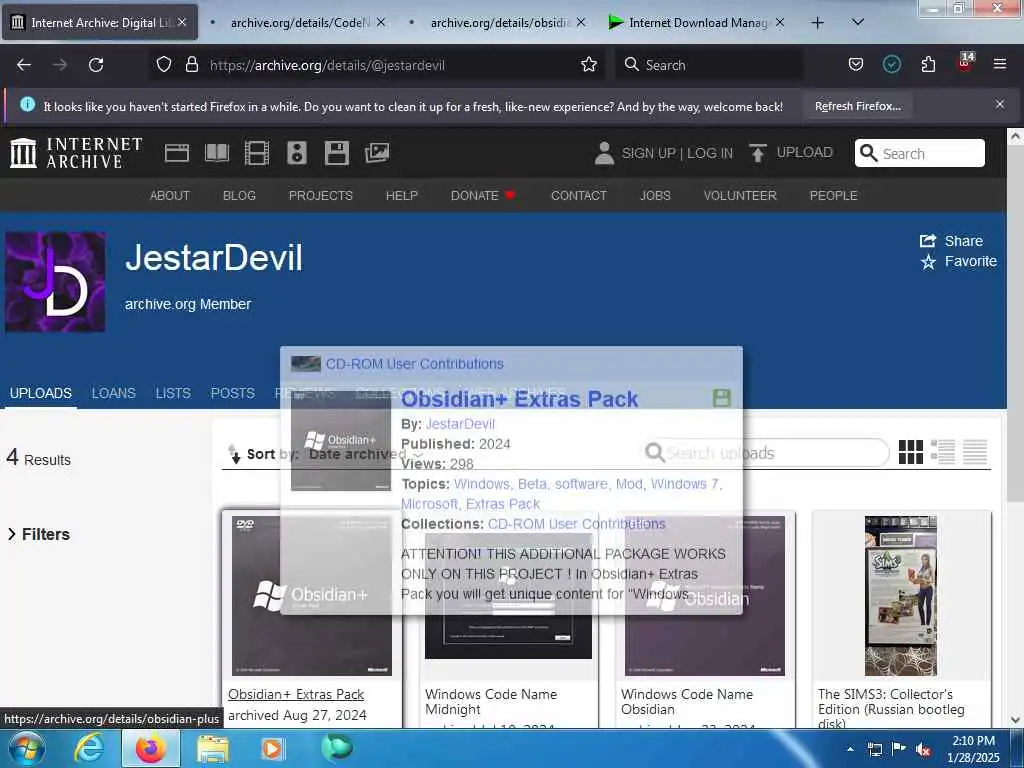
Task: Focus the Firefox toolbar Search box
Action: (709, 65)
